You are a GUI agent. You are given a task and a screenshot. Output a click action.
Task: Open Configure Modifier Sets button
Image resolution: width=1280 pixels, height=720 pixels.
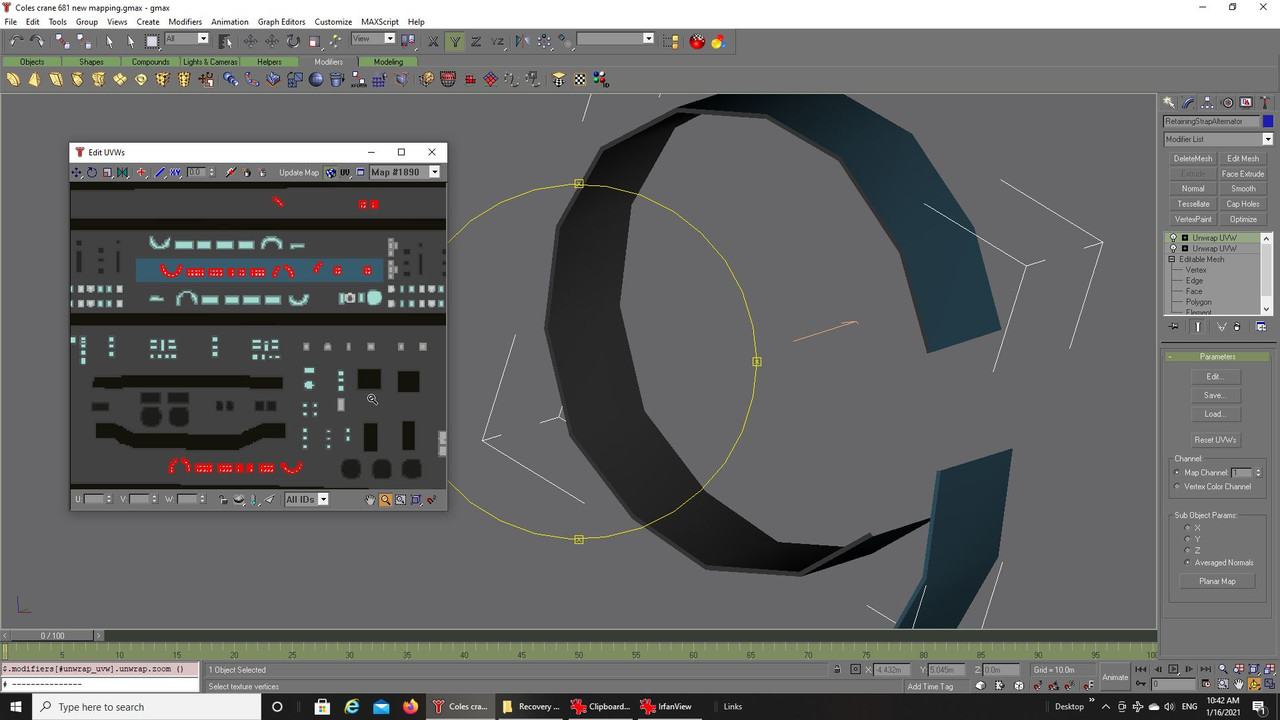pos(1261,327)
